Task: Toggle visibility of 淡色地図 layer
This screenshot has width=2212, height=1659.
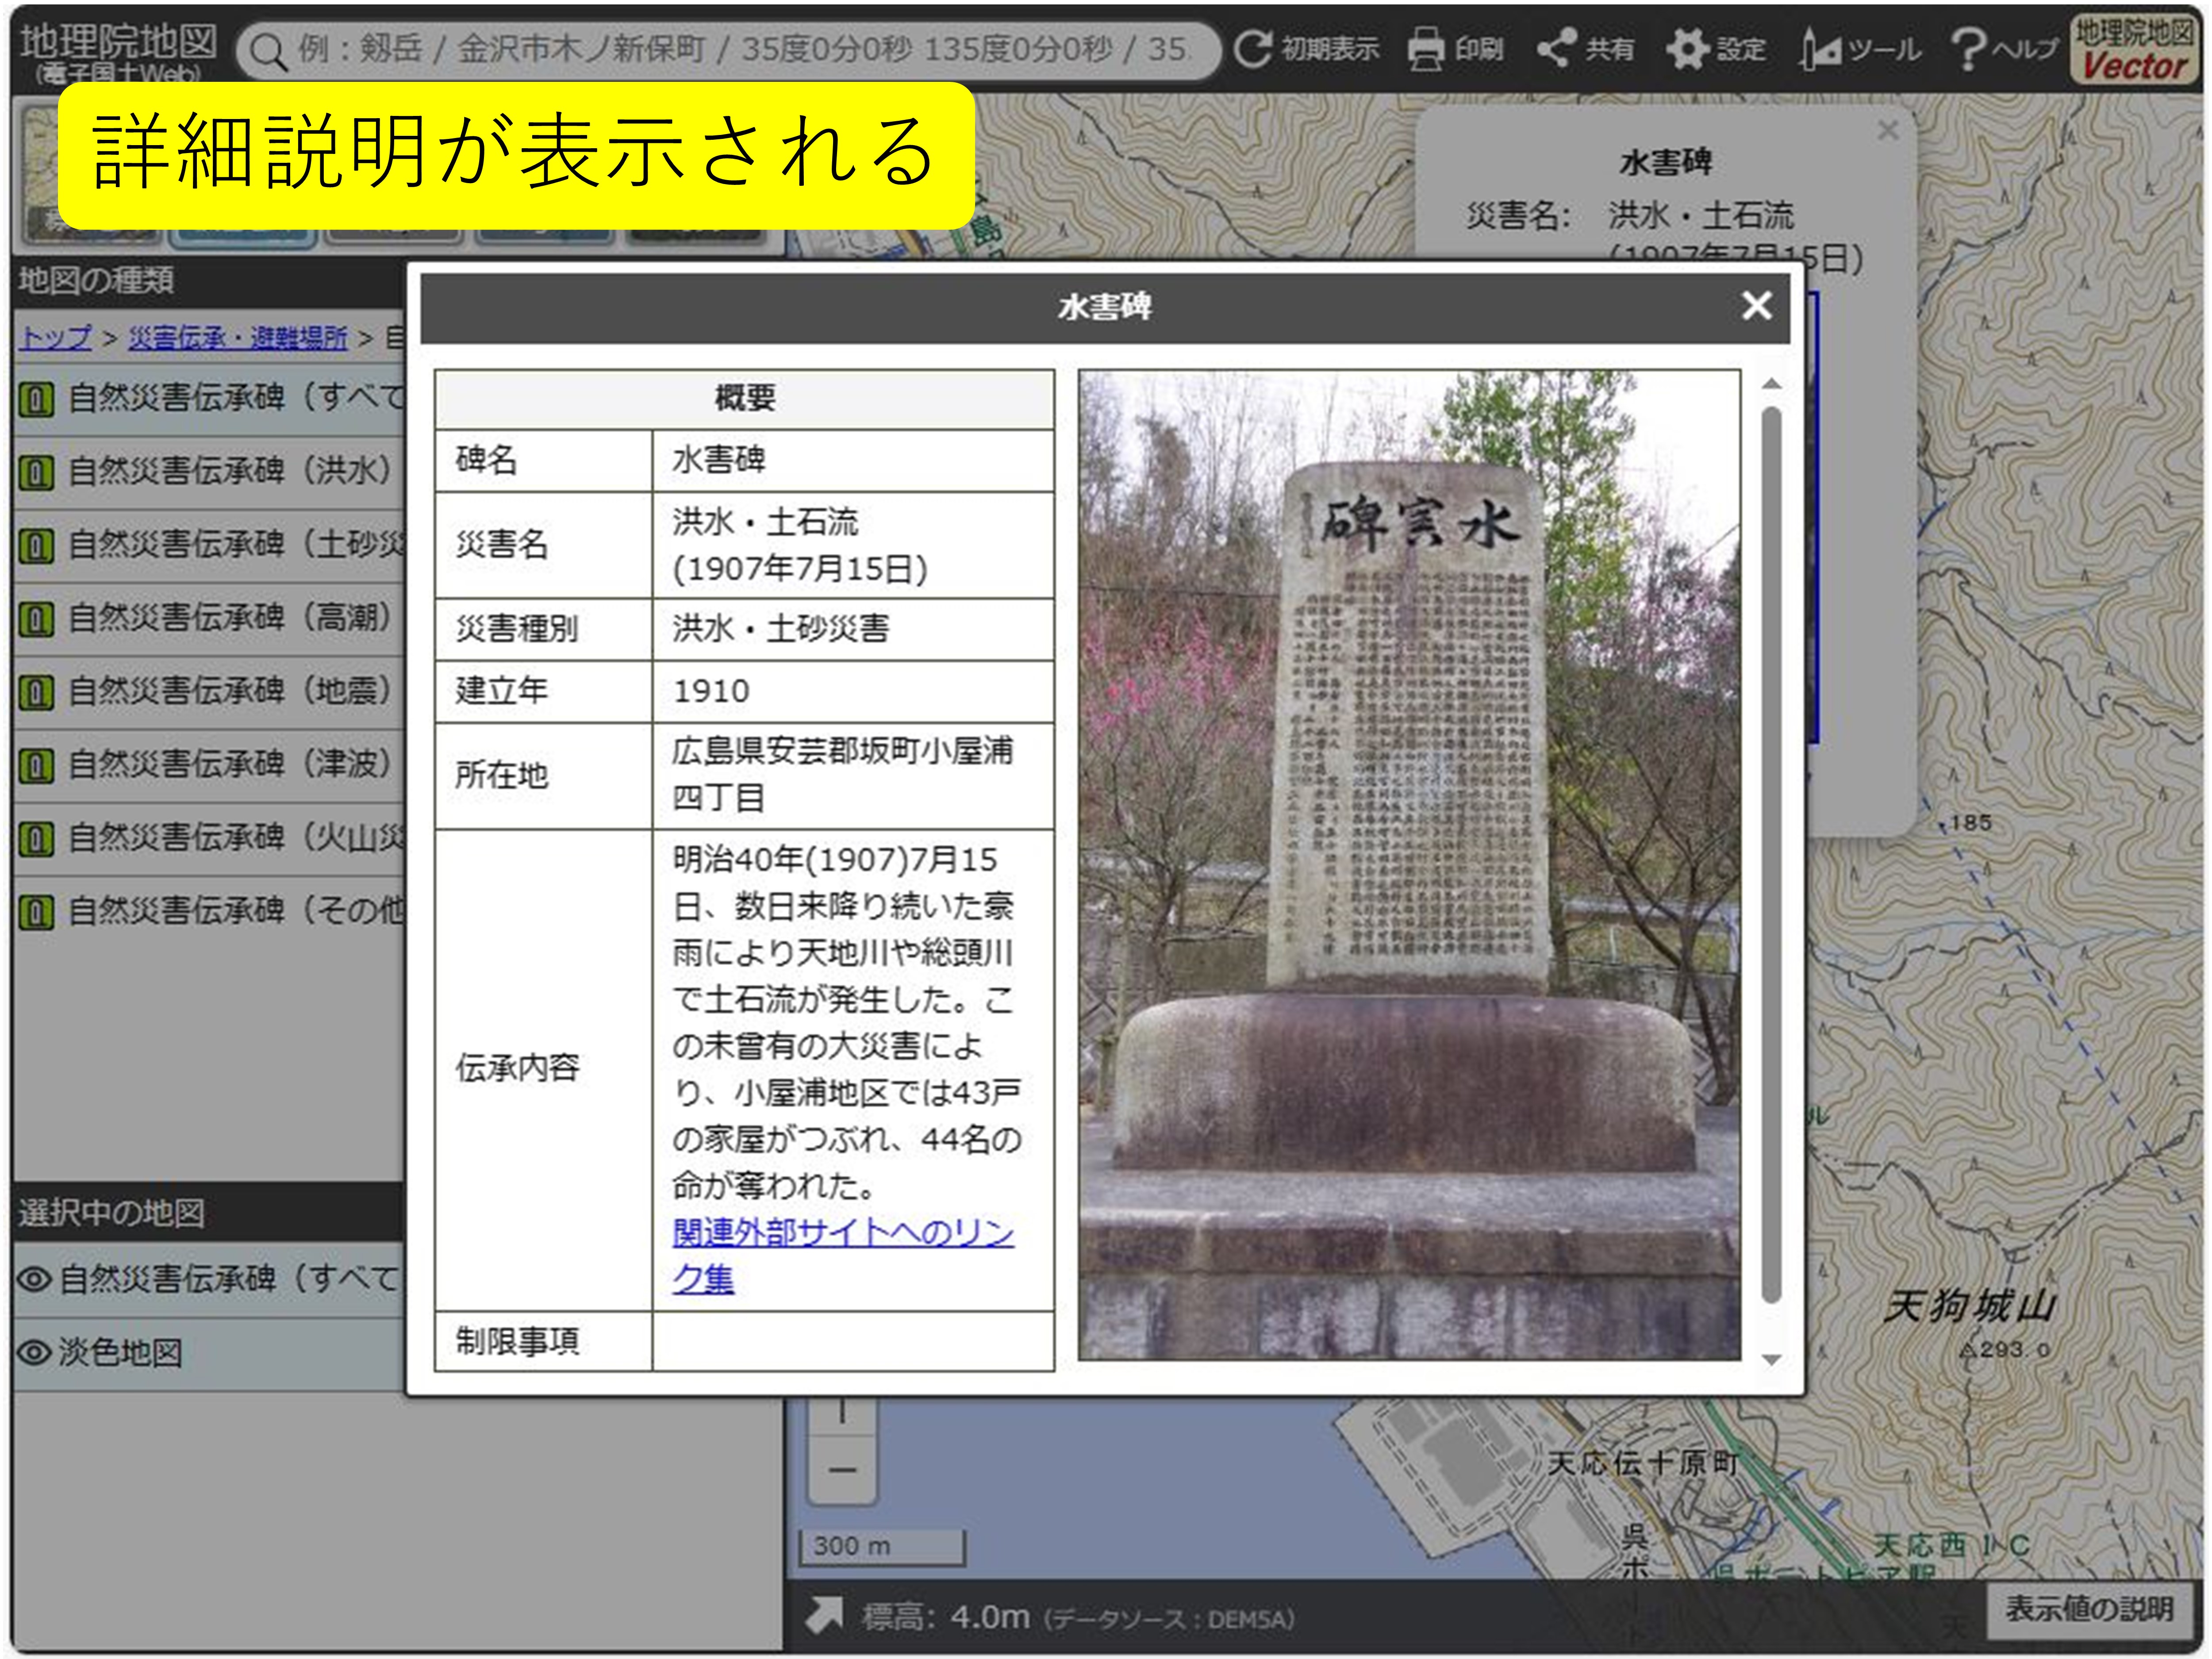Action: 34,1353
